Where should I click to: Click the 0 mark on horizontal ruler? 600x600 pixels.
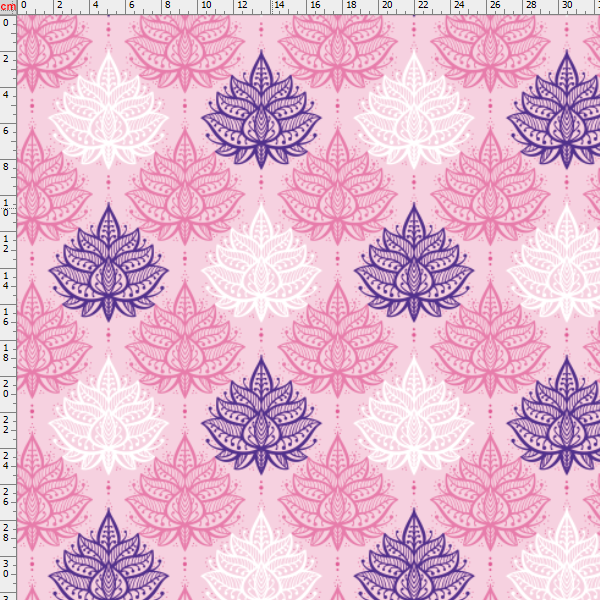click(24, 5)
